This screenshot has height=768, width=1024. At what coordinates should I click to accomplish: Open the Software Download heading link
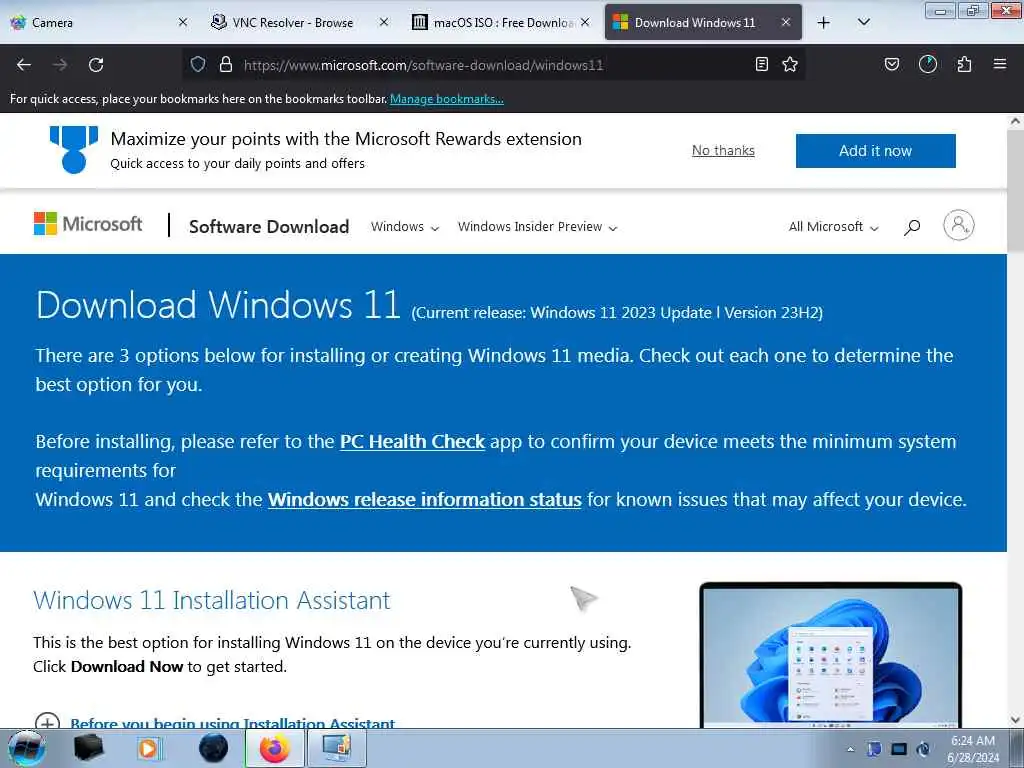coord(269,227)
